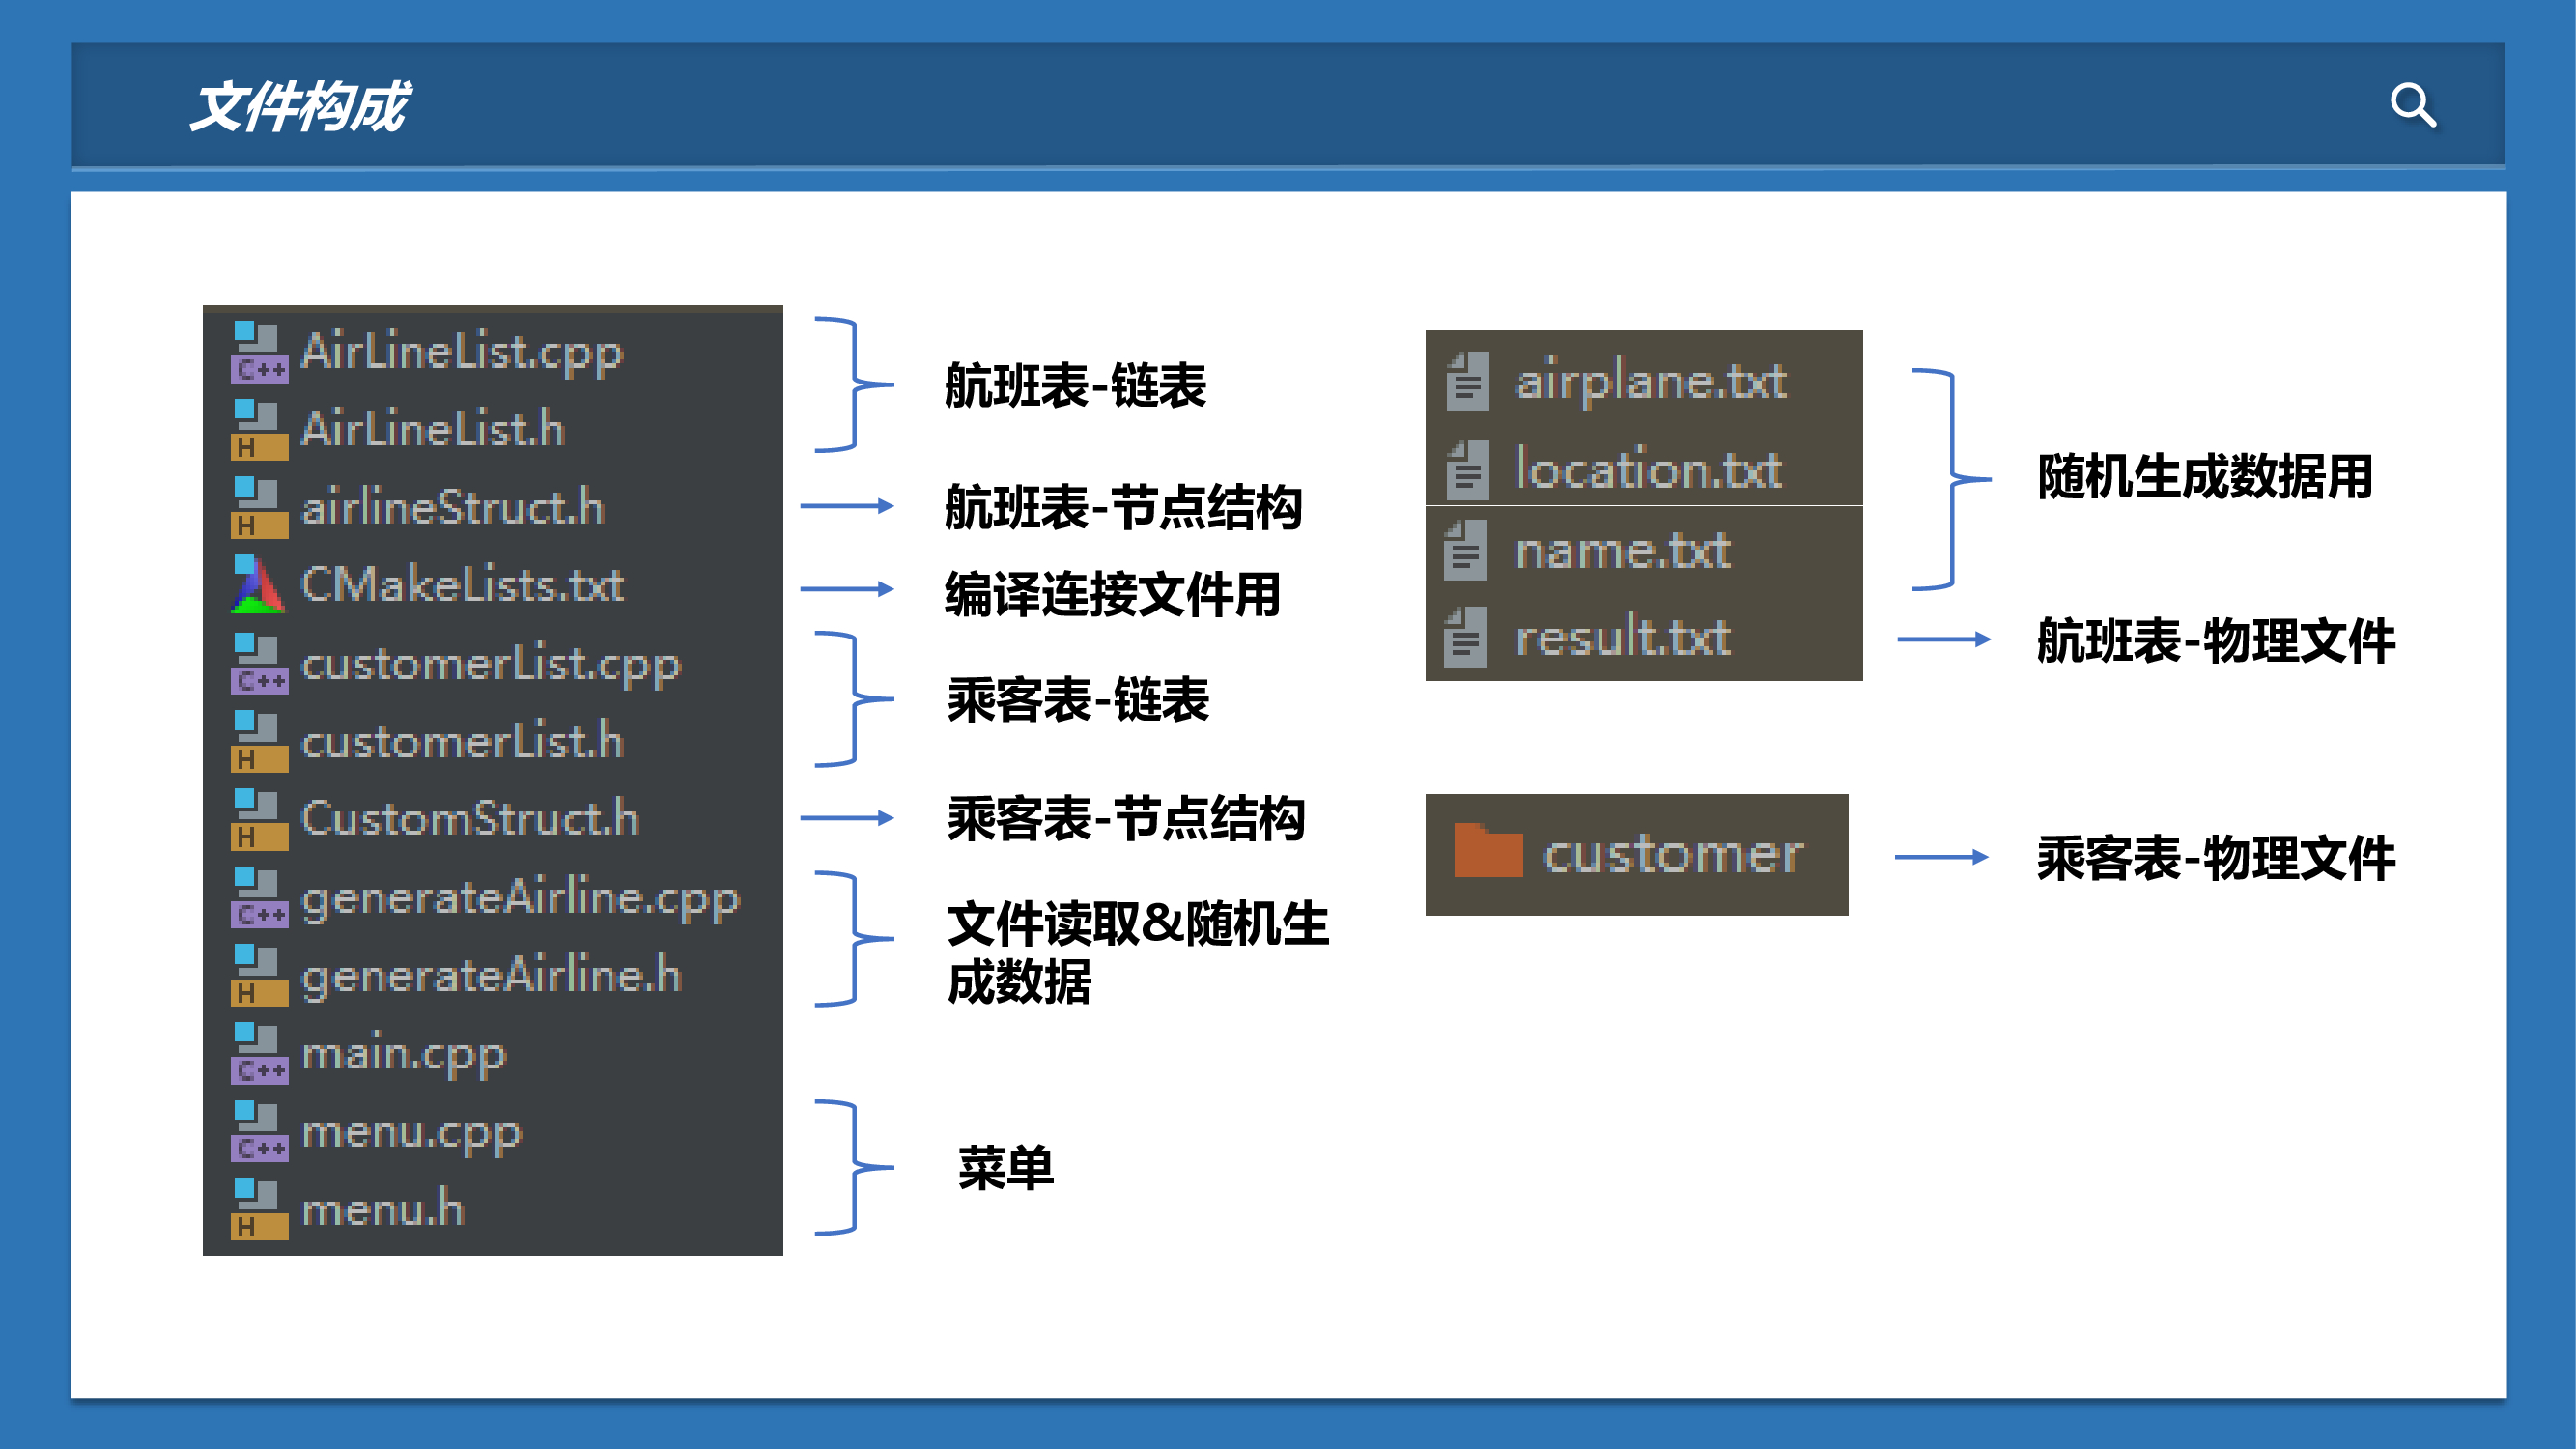
Task: Click the C++ icon beside customerList.cpp
Action: coord(259,664)
